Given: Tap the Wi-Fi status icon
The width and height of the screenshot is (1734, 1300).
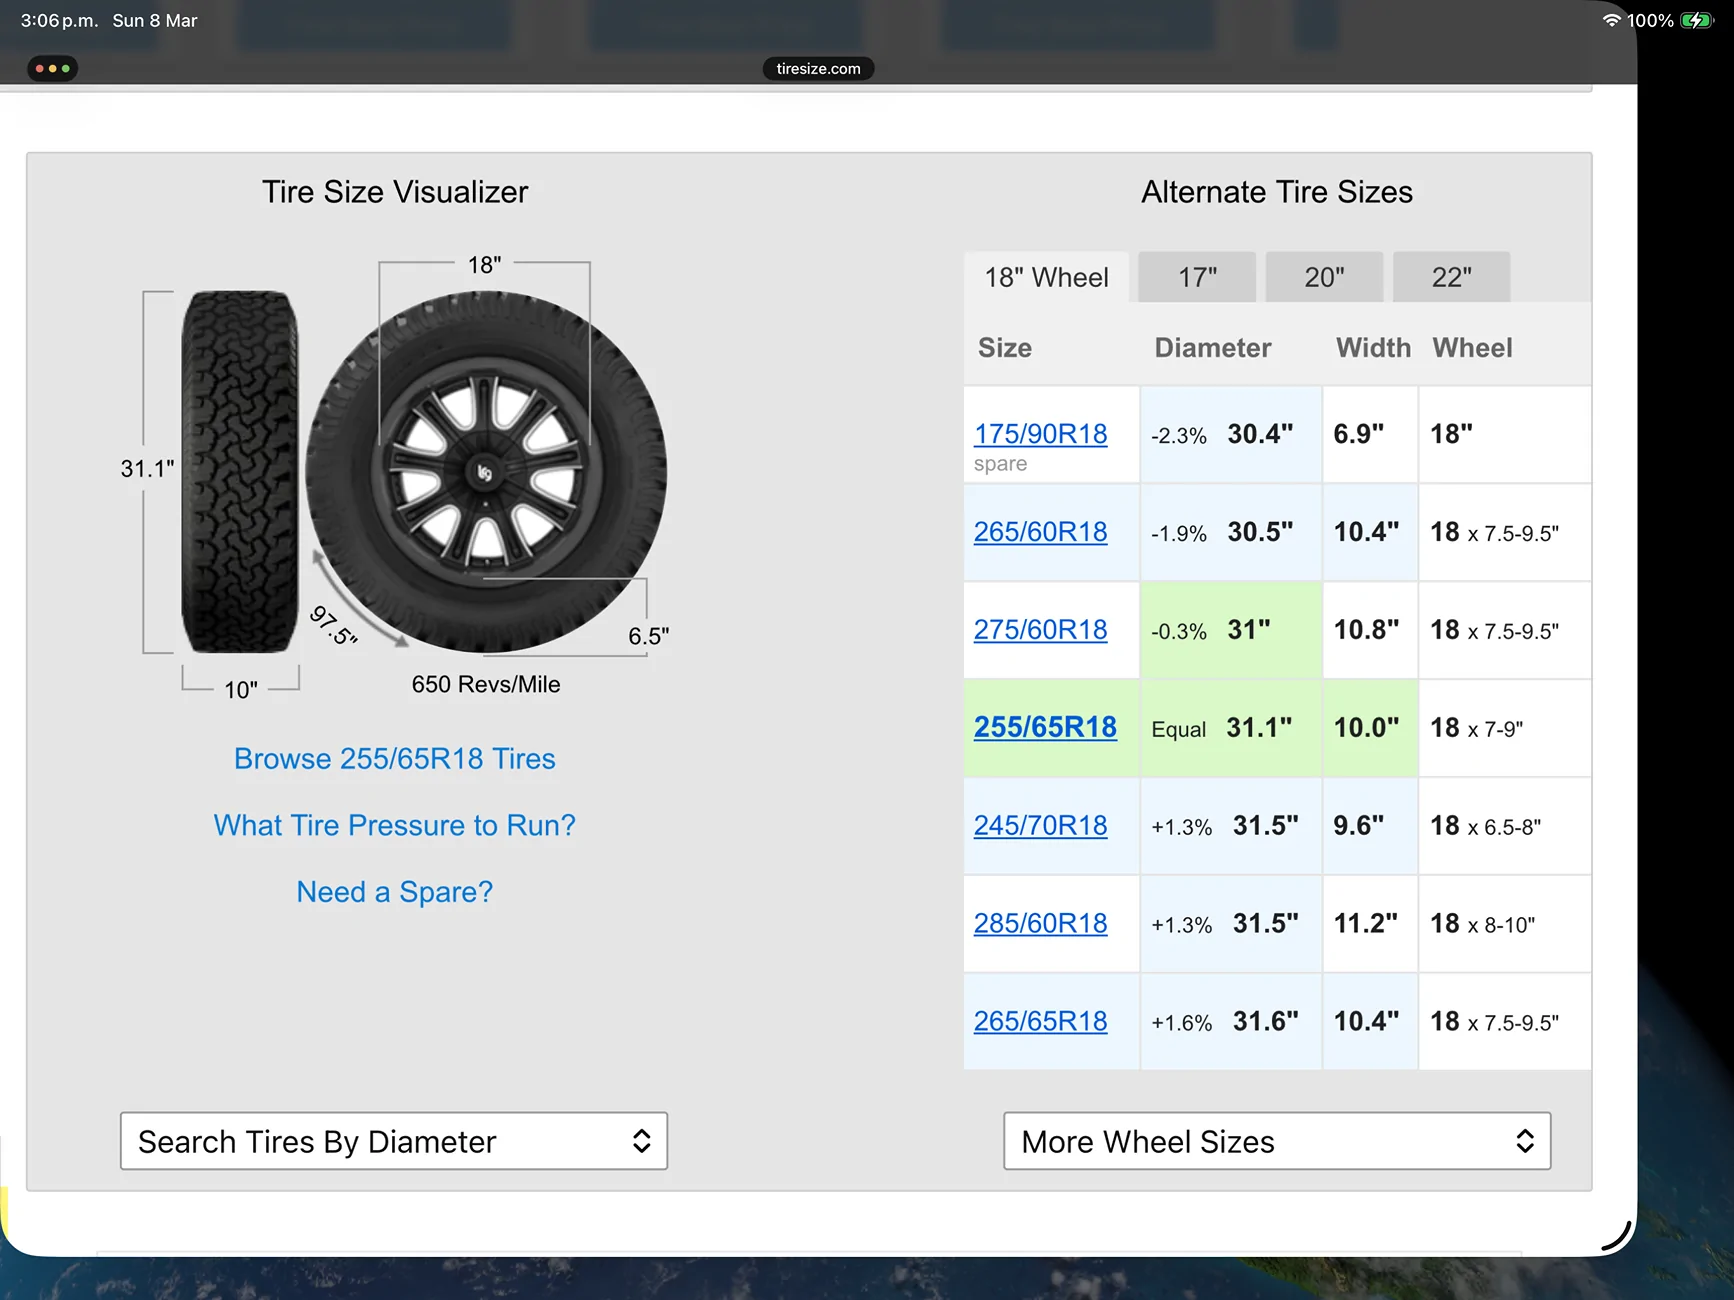Looking at the screenshot, I should point(1611,20).
